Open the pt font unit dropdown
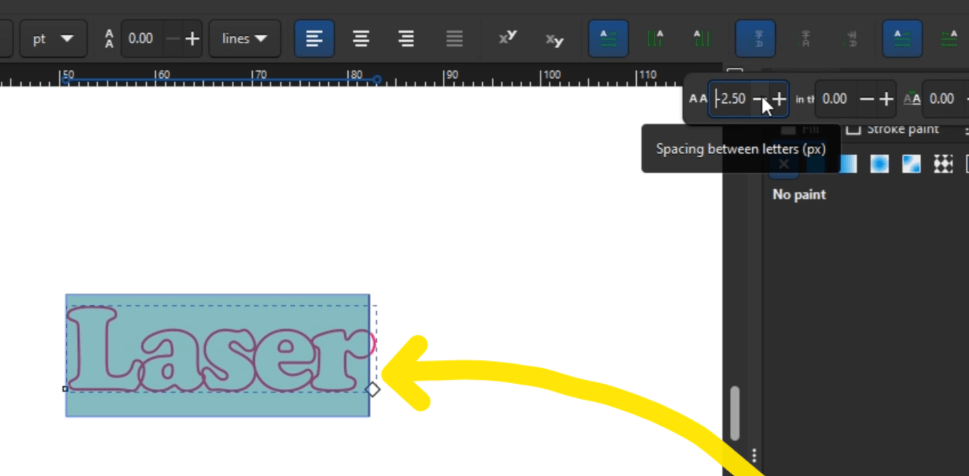969x476 pixels. 53,39
